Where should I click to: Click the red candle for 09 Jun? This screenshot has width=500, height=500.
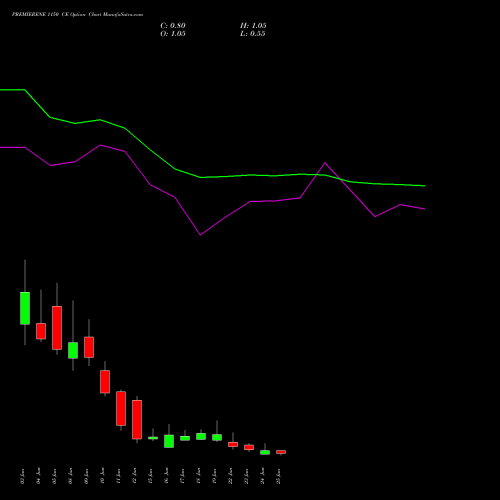click(x=89, y=347)
